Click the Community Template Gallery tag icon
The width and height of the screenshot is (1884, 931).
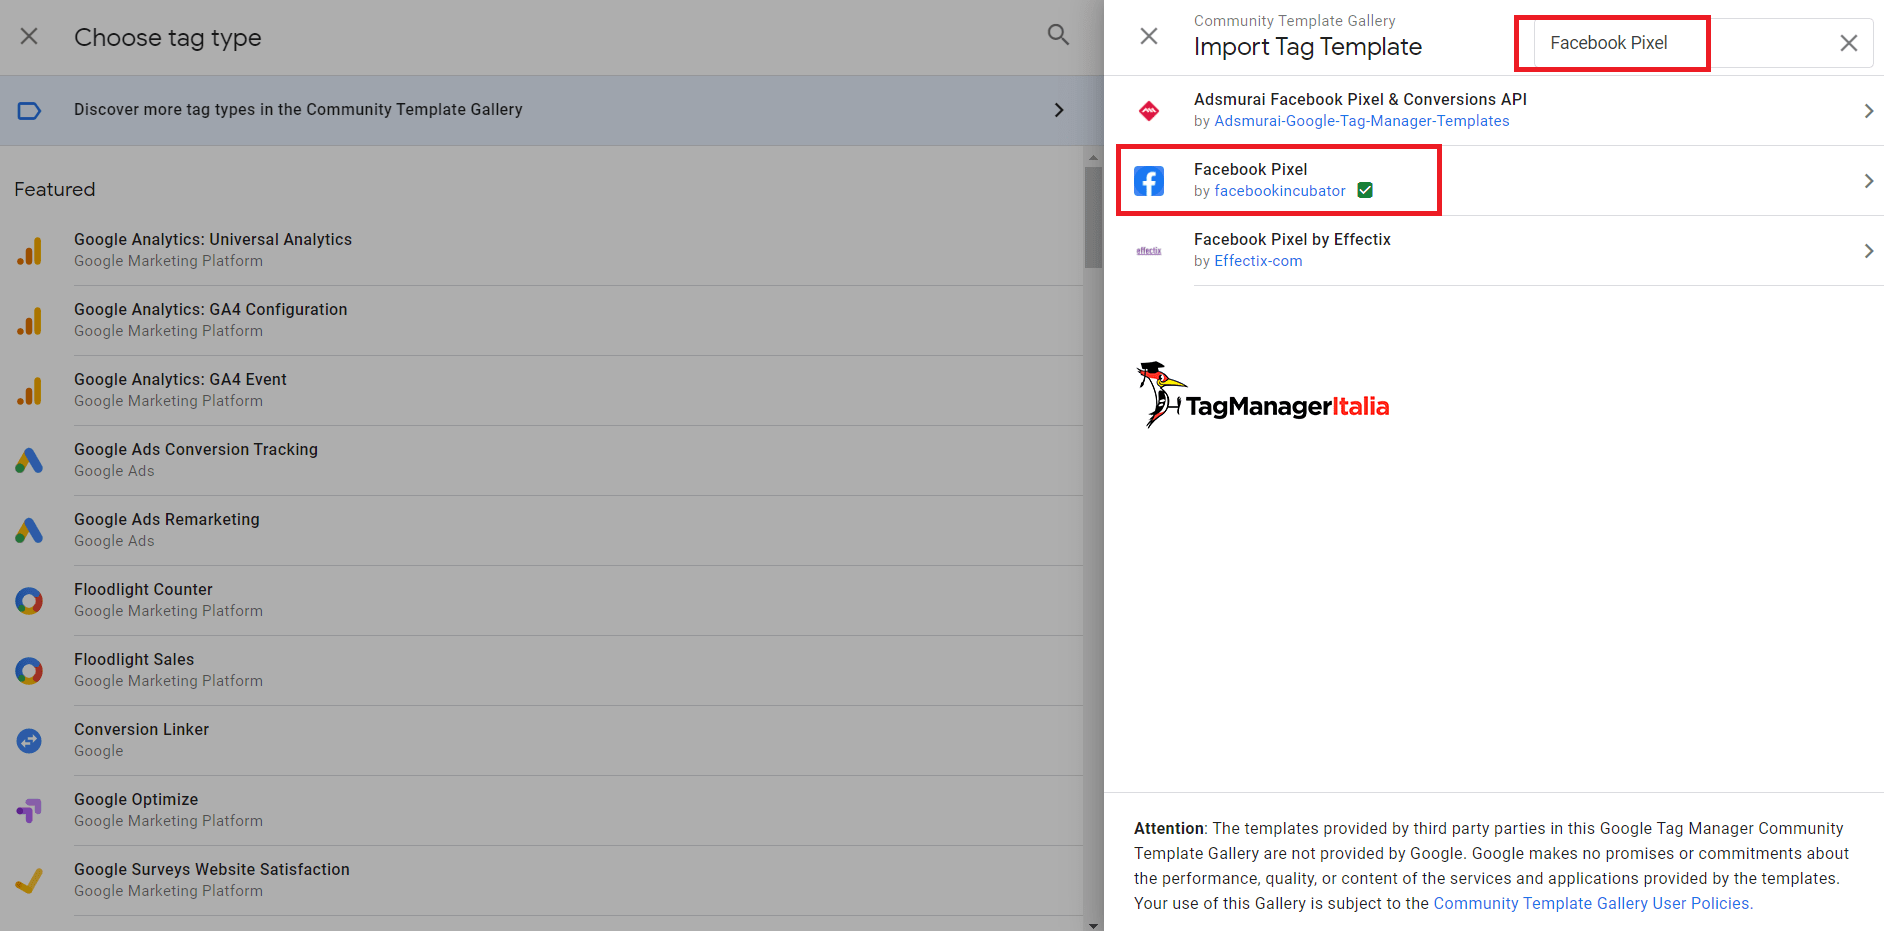click(29, 110)
